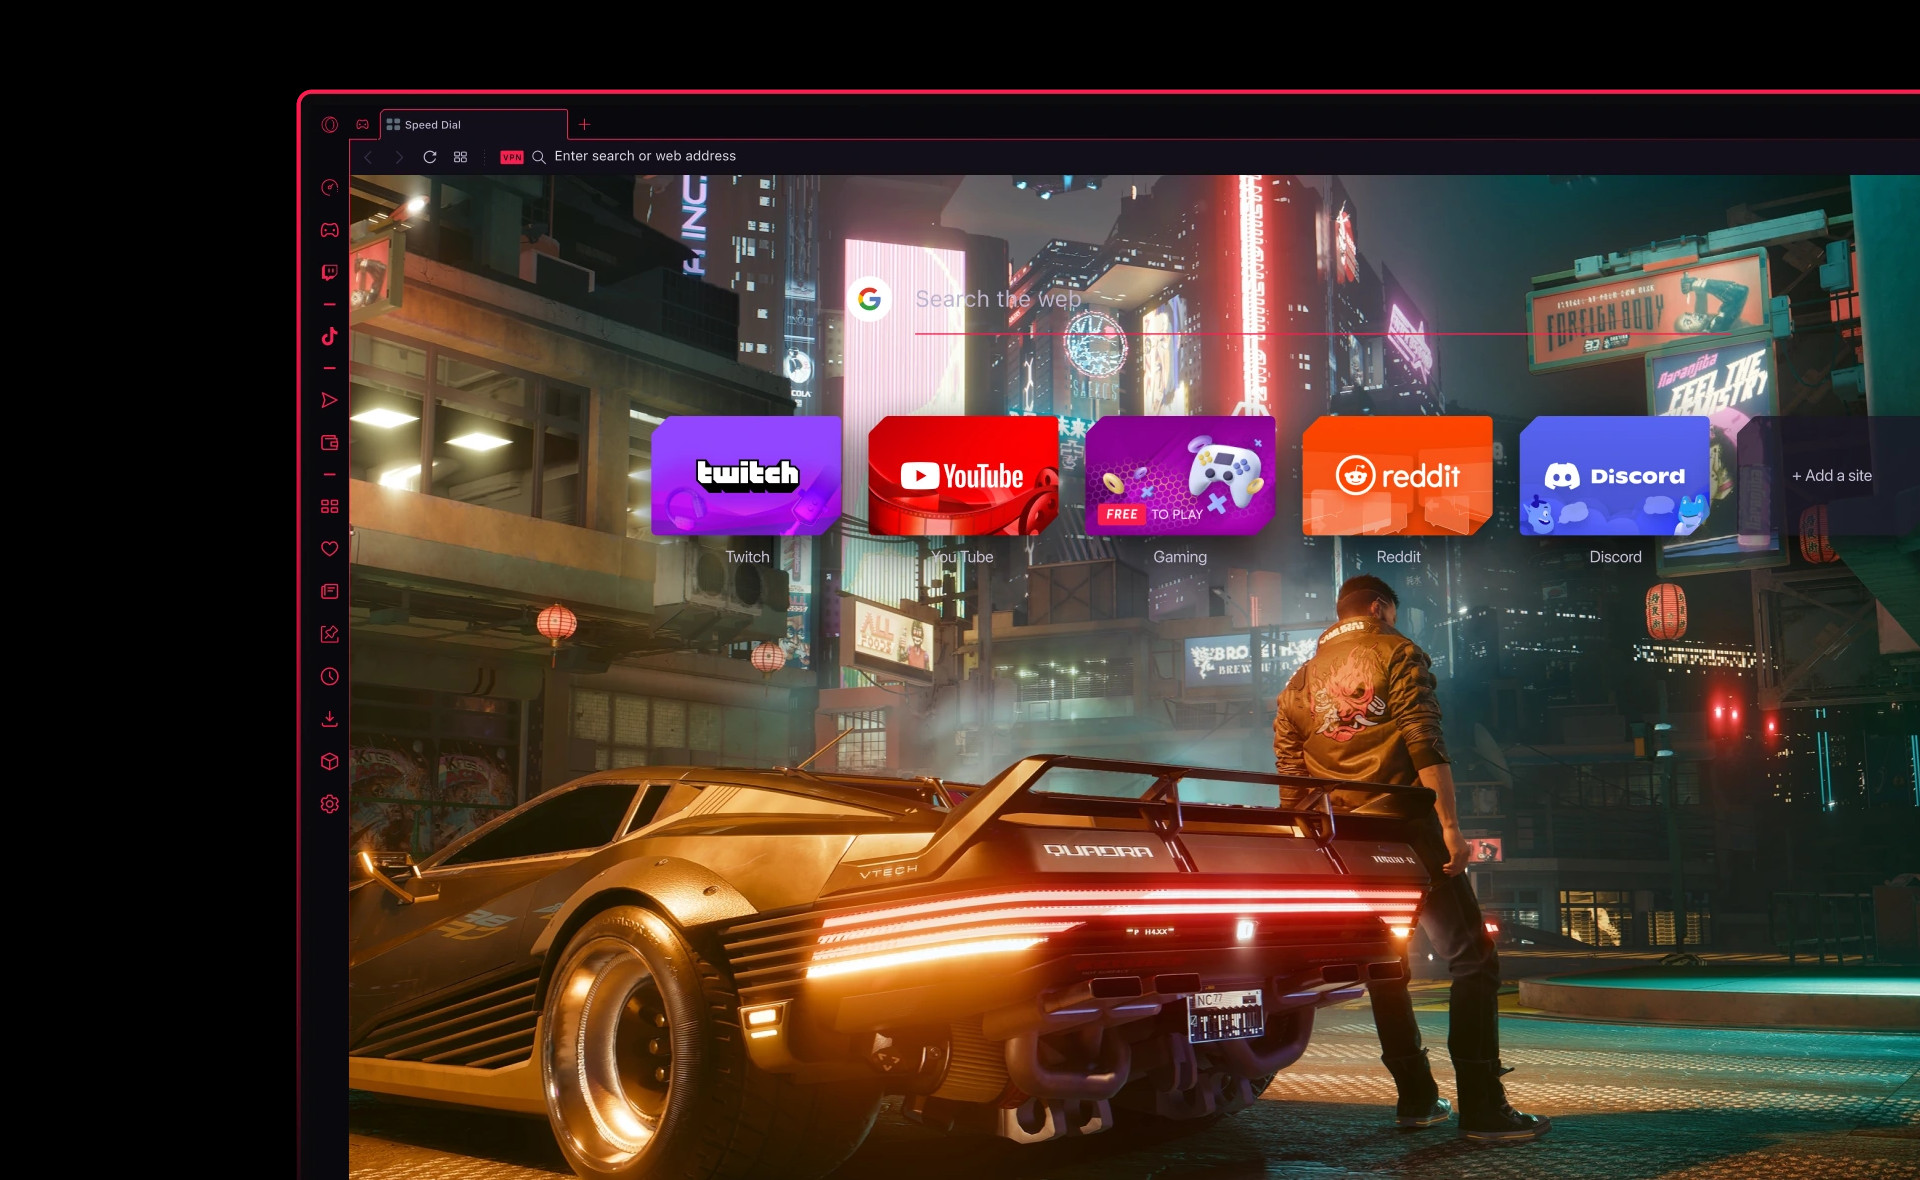Open the YouTube speed dial tile
The image size is (1920, 1180).
(963, 476)
